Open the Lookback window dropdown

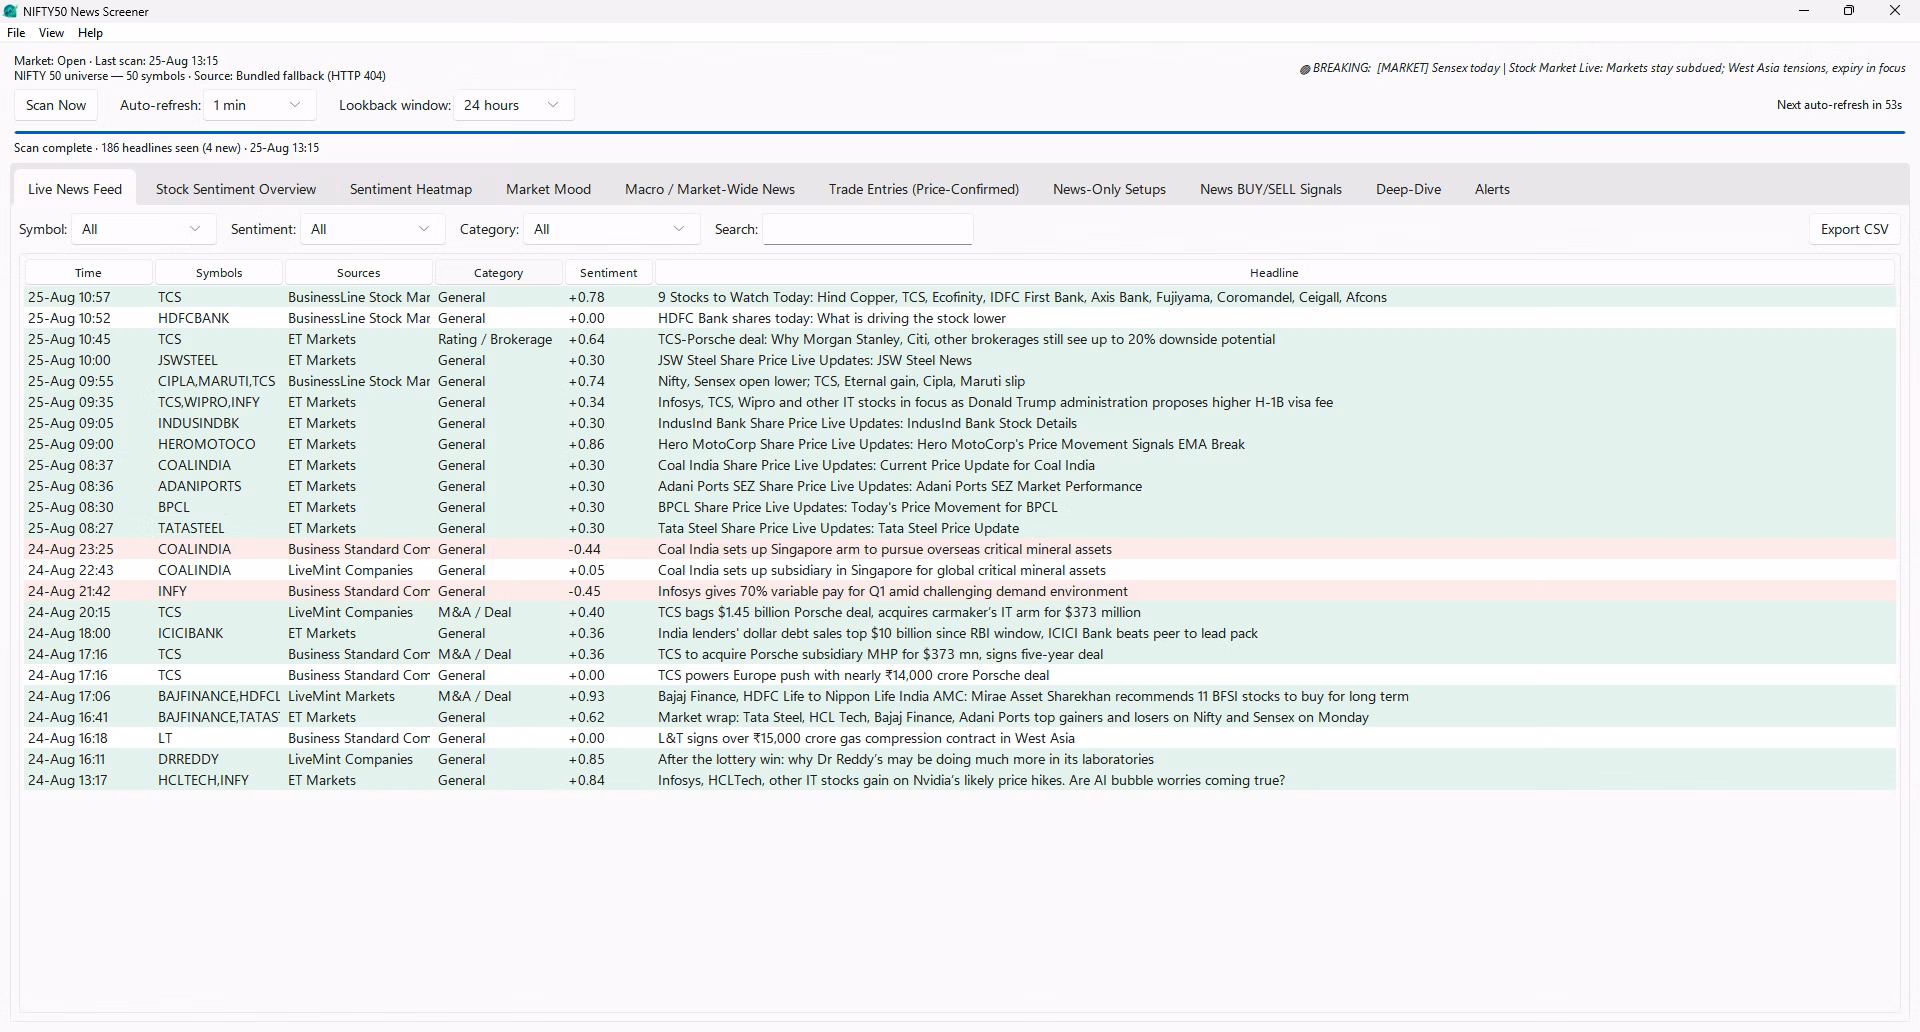(514, 105)
